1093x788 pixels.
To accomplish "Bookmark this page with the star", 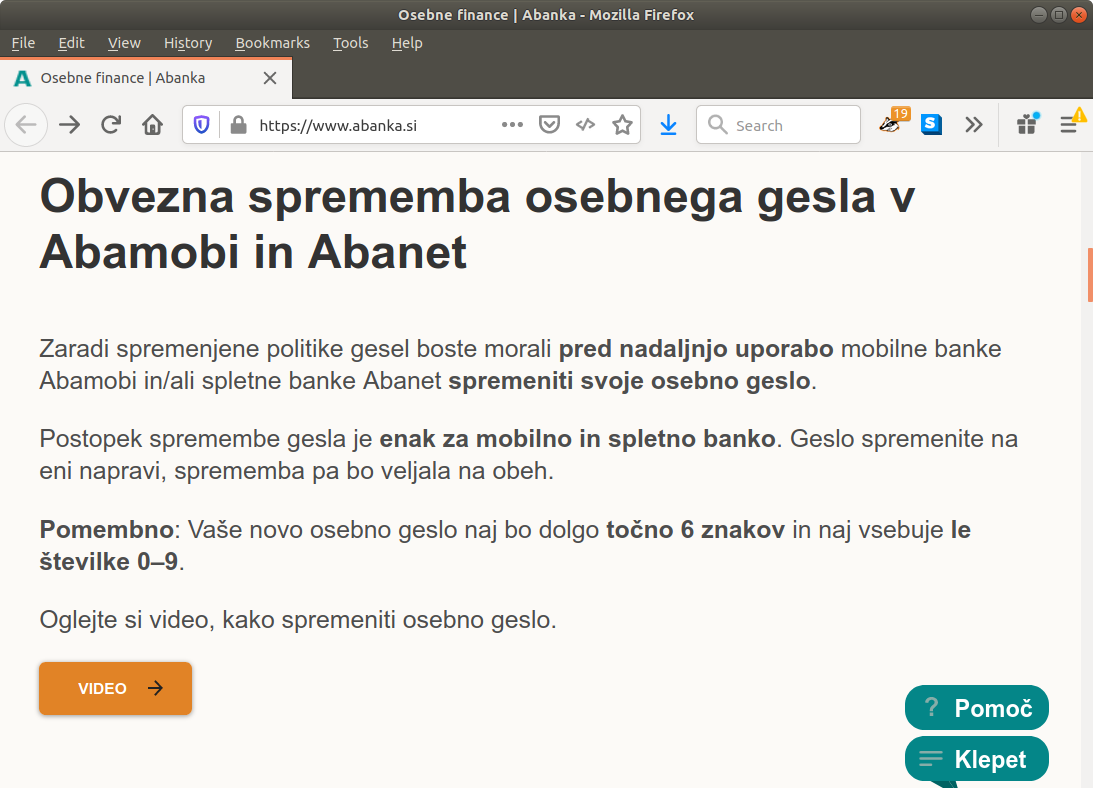I will tap(622, 125).
